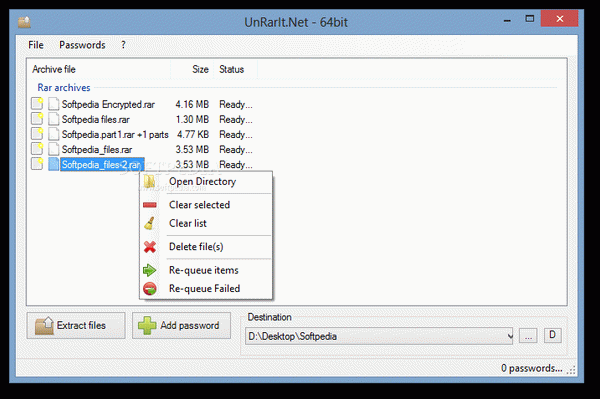The height and width of the screenshot is (399, 600).
Task: Click status icon of Softpedia_files-2.rar row
Action: pos(37,164)
